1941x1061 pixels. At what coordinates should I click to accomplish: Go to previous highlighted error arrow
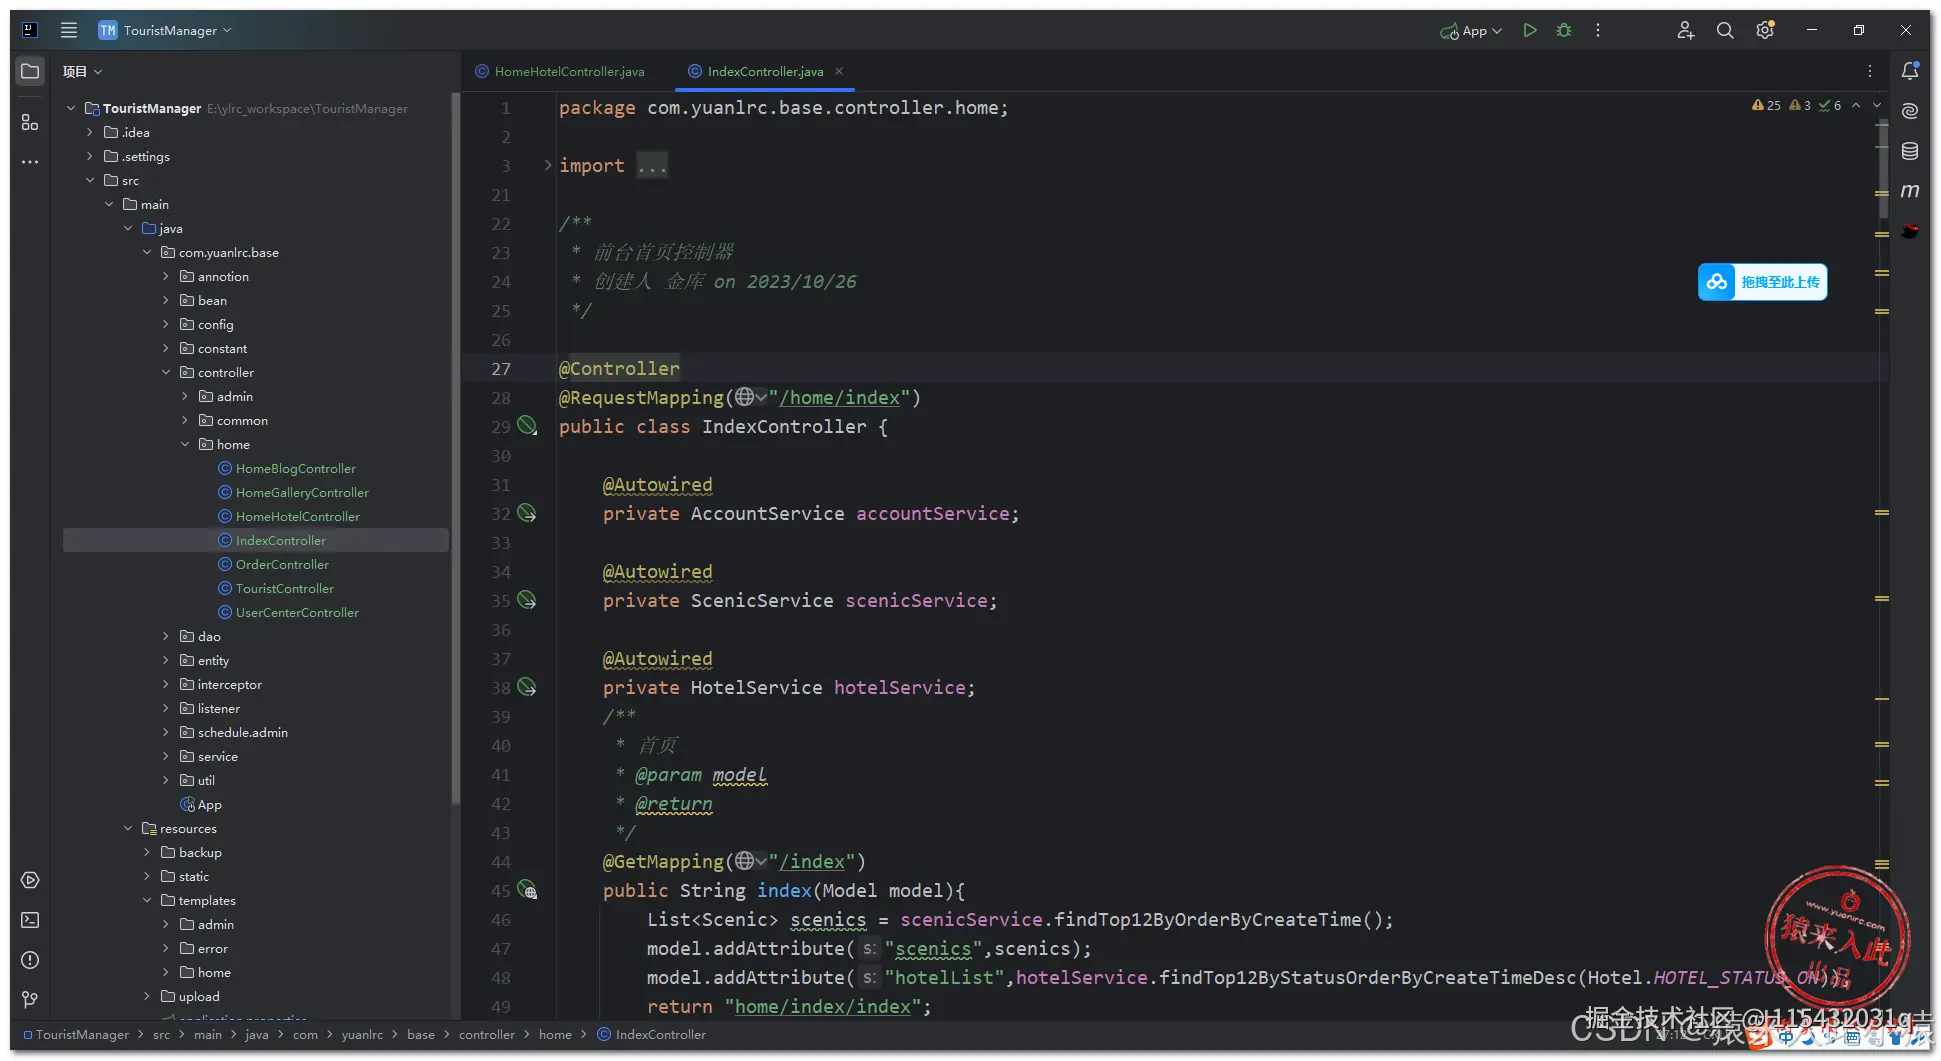point(1856,105)
